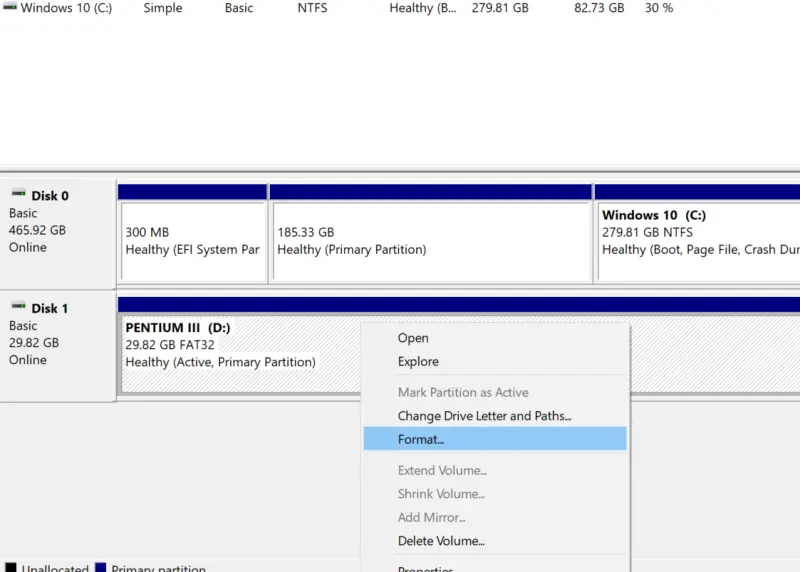Screen dimensions: 800x572
Task: Click the 82.73 GB free space cell
Action: point(599,8)
